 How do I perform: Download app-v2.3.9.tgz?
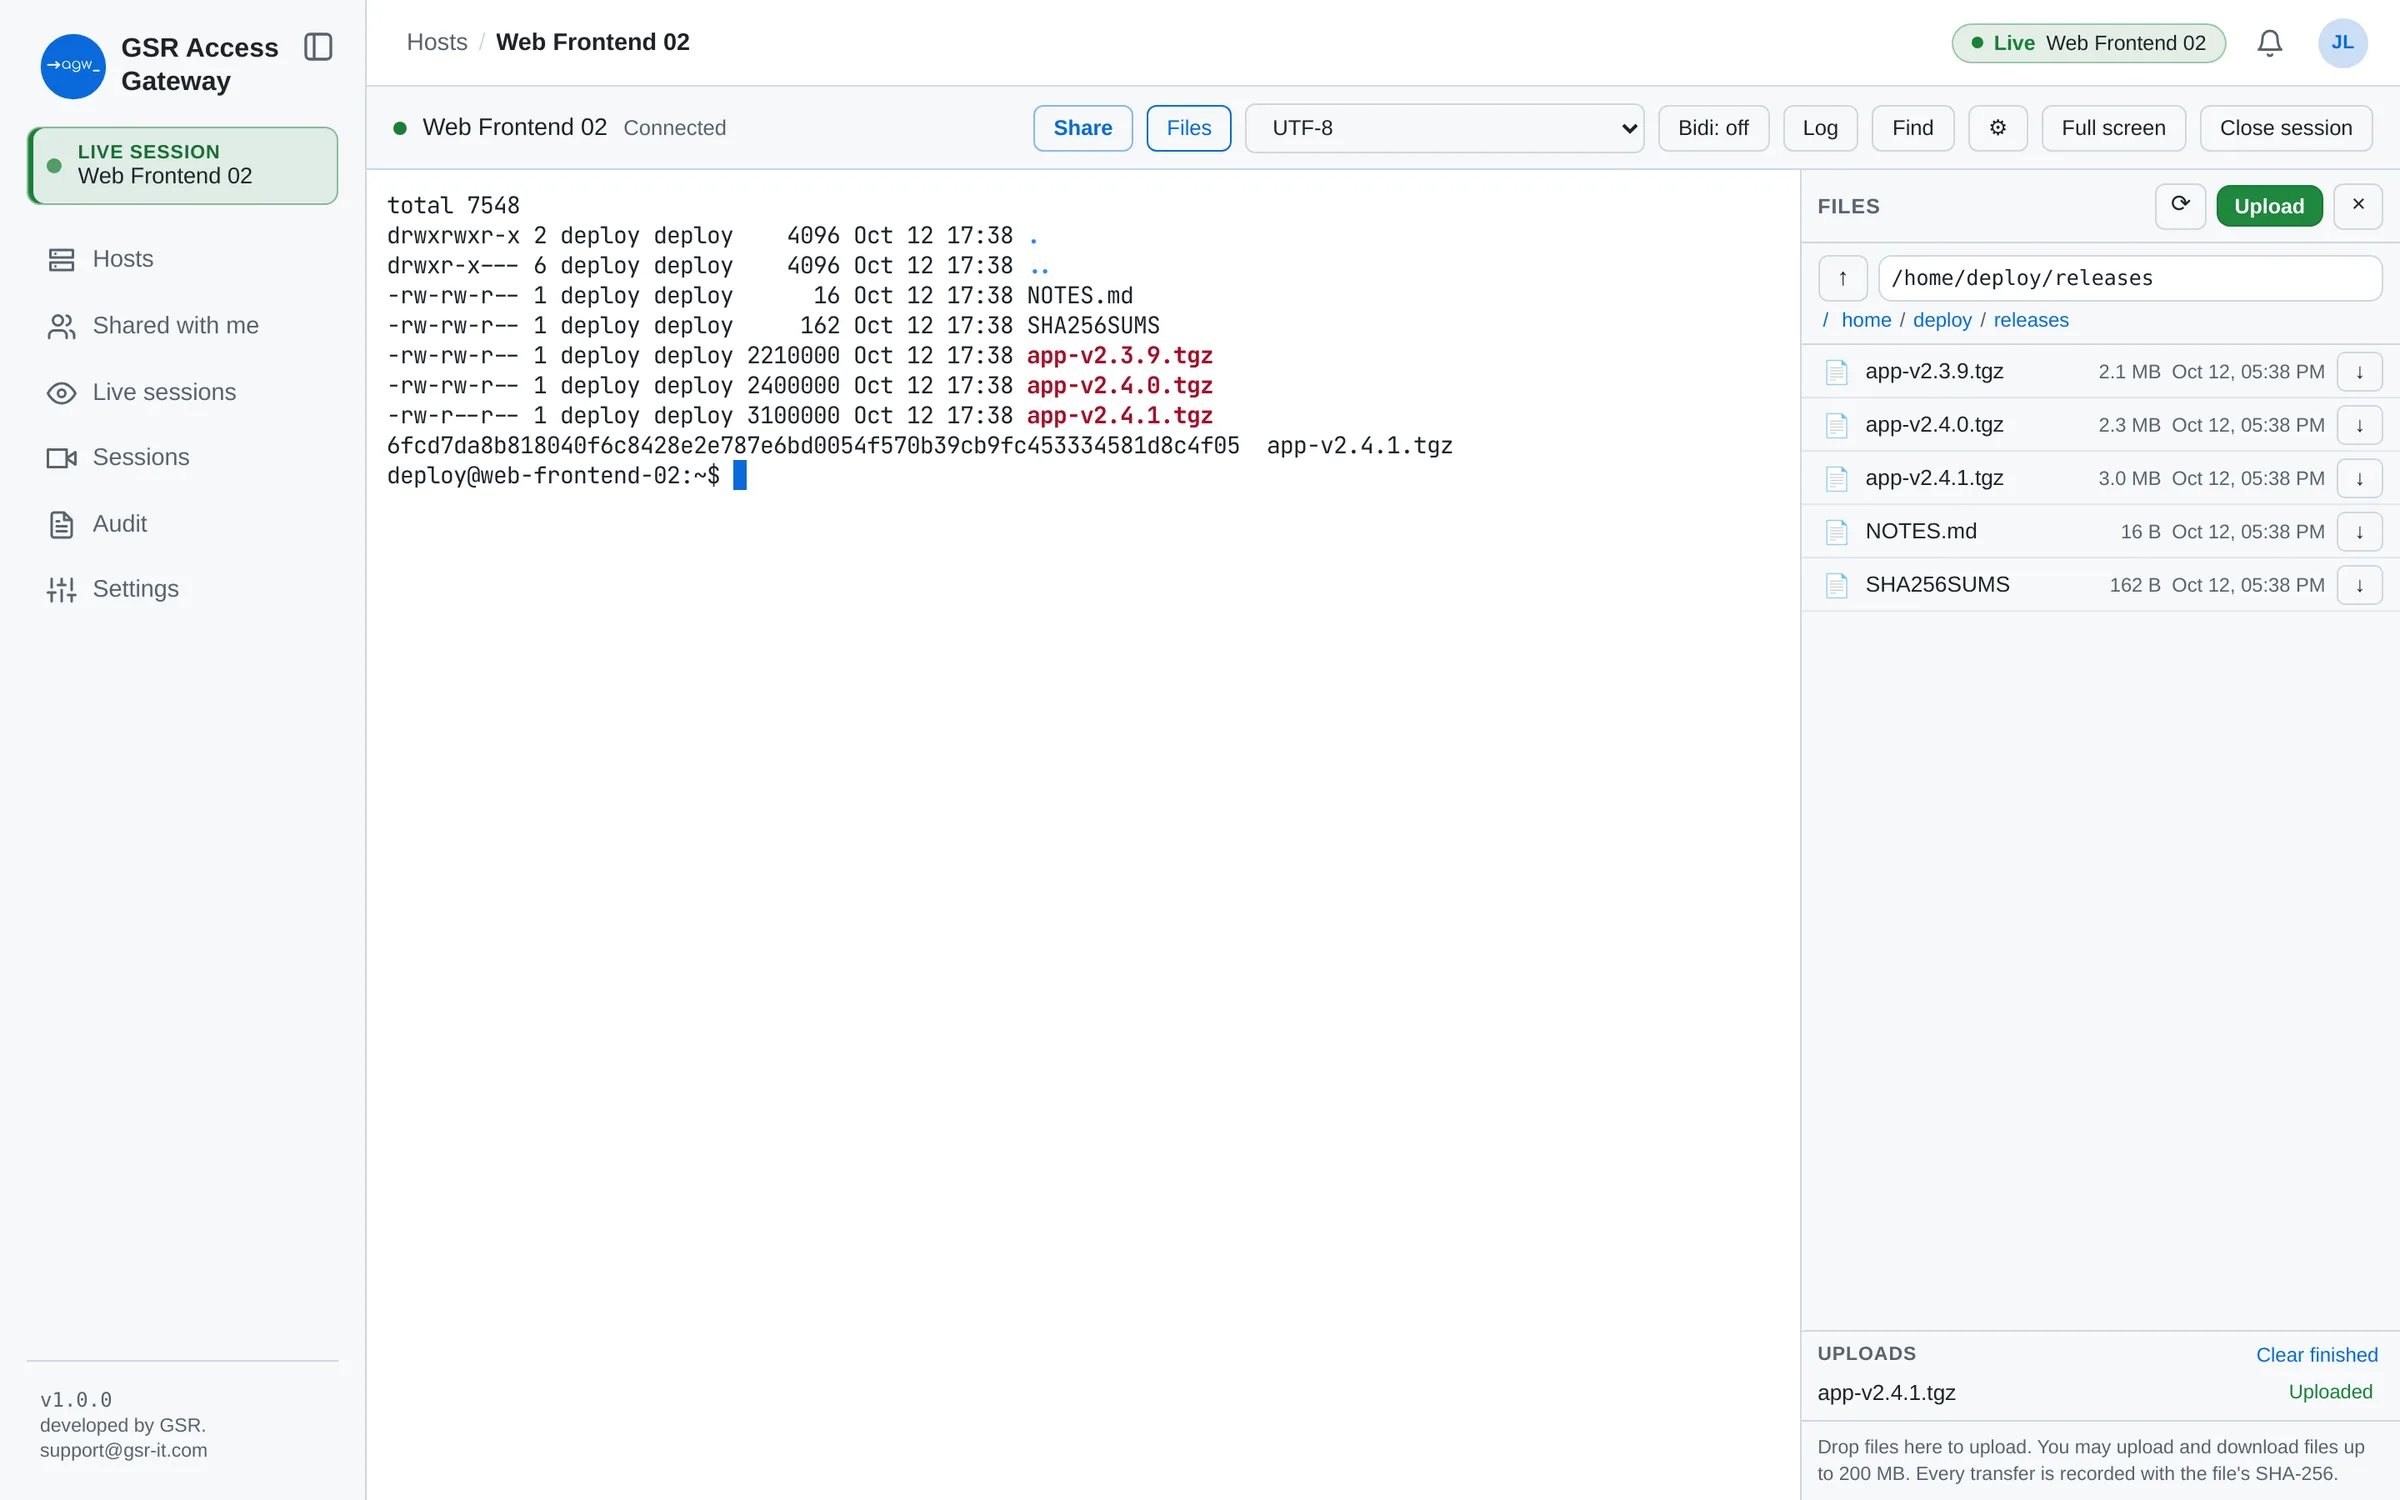click(2359, 372)
